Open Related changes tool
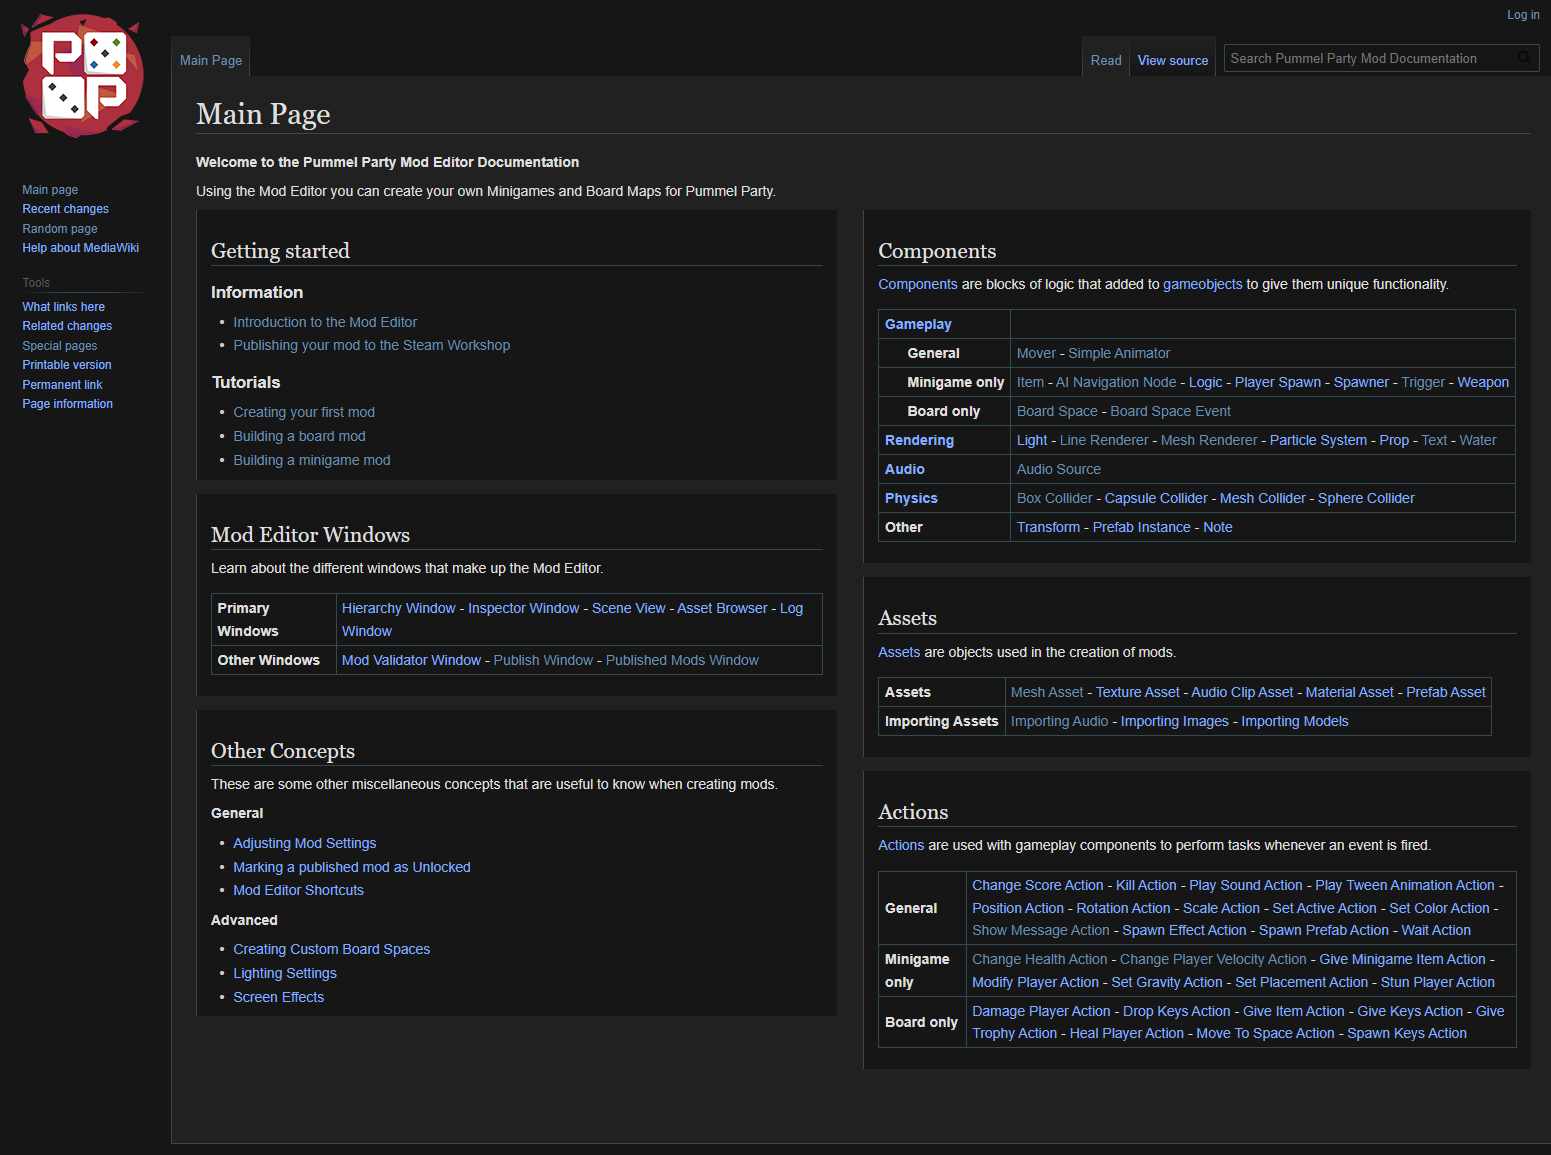 [67, 326]
